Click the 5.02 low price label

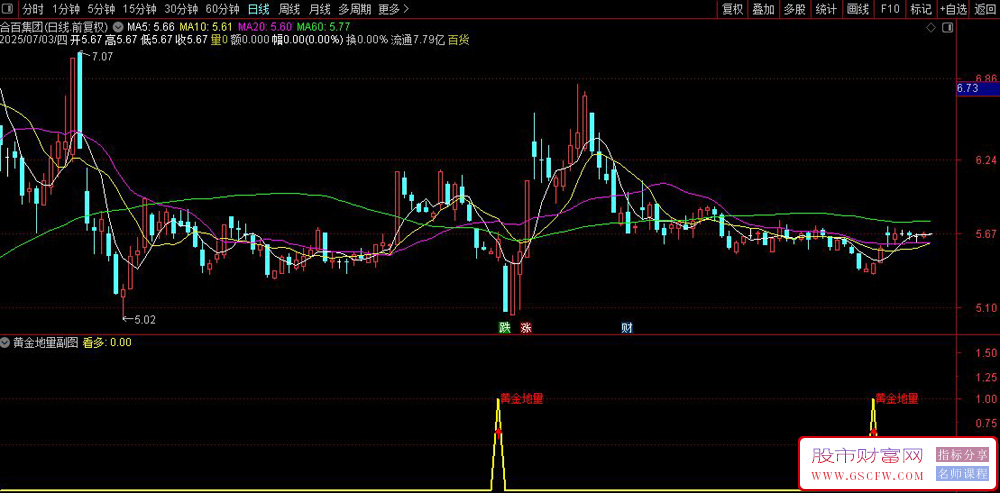pyautogui.click(x=145, y=318)
